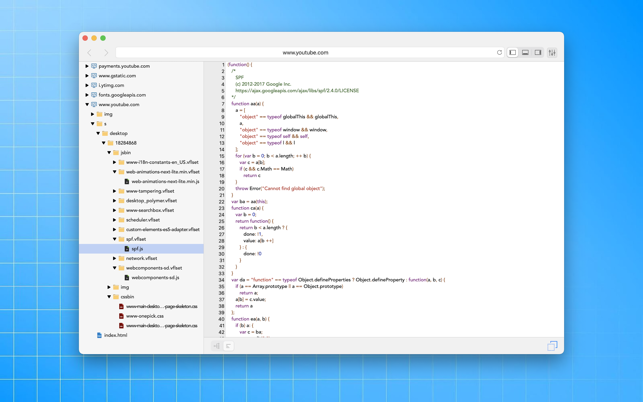Collapse the jsbin folder
This screenshot has height=402, width=643.
tap(109, 153)
